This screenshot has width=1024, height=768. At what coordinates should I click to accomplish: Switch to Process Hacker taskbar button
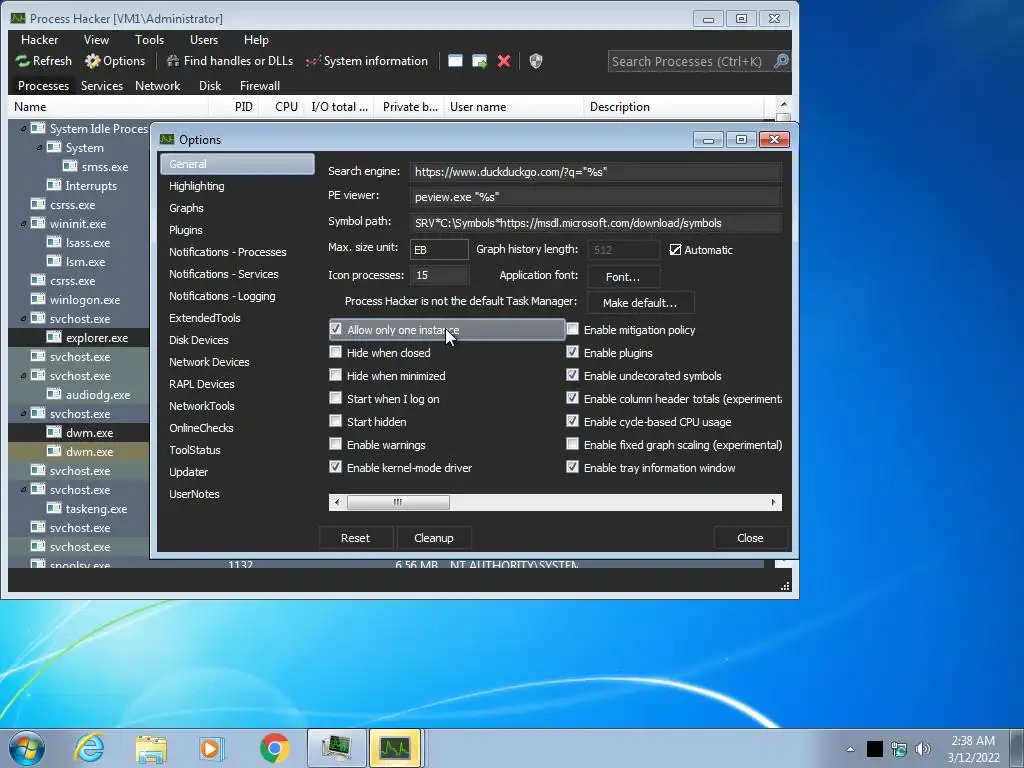[396, 748]
